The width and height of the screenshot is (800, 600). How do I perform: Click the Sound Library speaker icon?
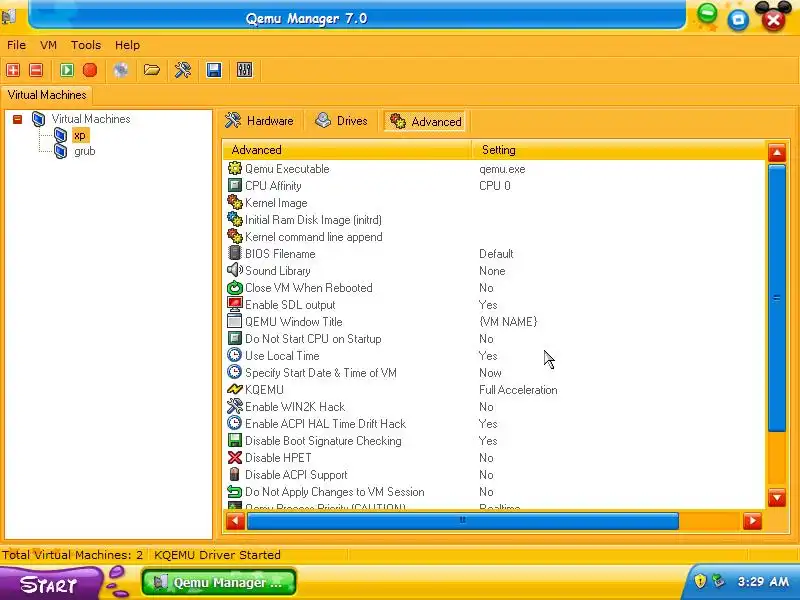(235, 270)
